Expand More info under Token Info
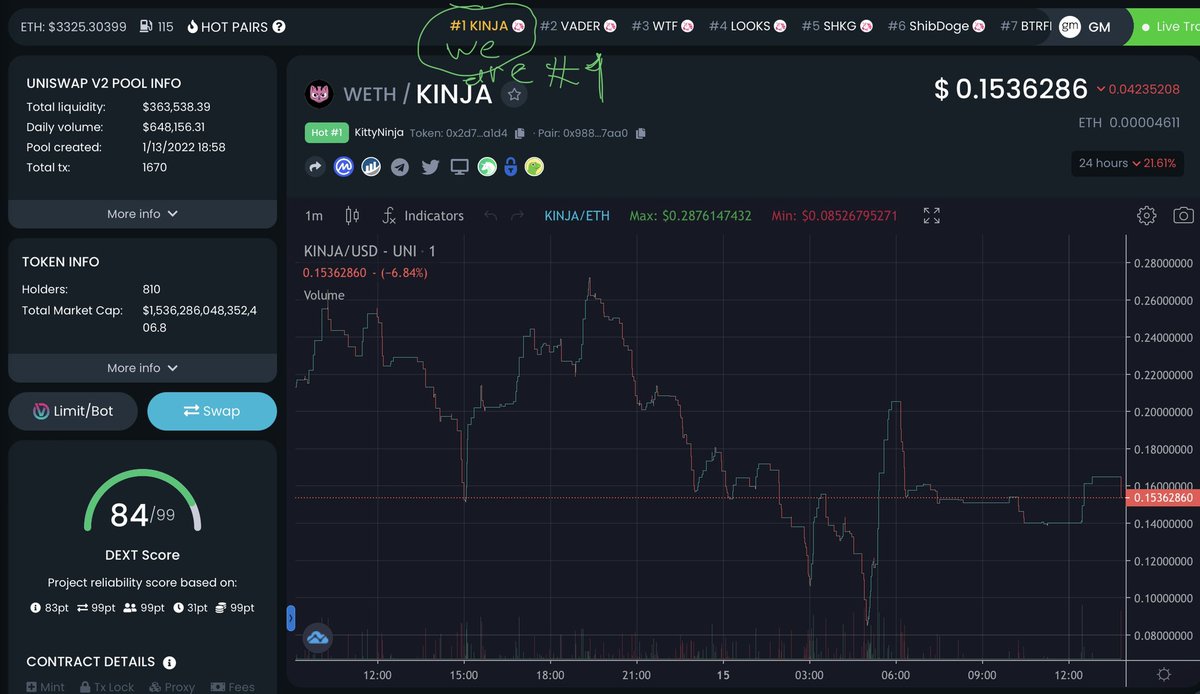Viewport: 1200px width, 694px height. (142, 368)
